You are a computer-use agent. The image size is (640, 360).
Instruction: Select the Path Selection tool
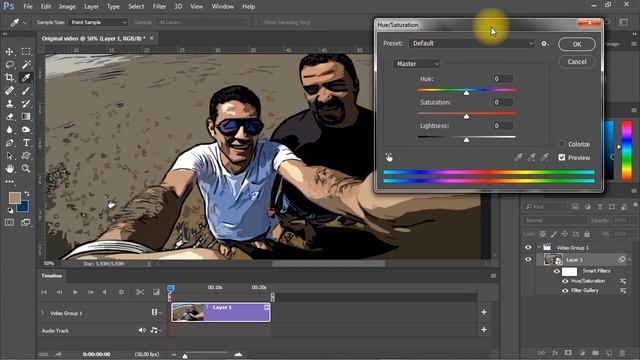pos(9,156)
